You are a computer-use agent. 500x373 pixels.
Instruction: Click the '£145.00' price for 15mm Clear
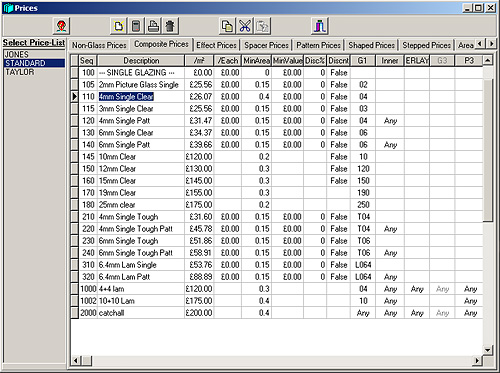(199, 181)
